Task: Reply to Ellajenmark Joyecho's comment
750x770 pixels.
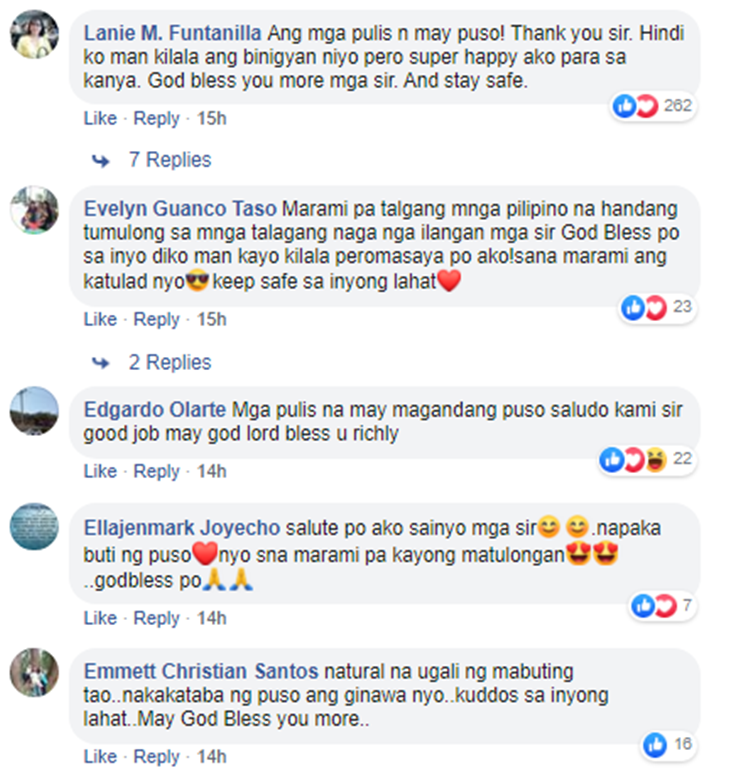Action: tap(157, 618)
